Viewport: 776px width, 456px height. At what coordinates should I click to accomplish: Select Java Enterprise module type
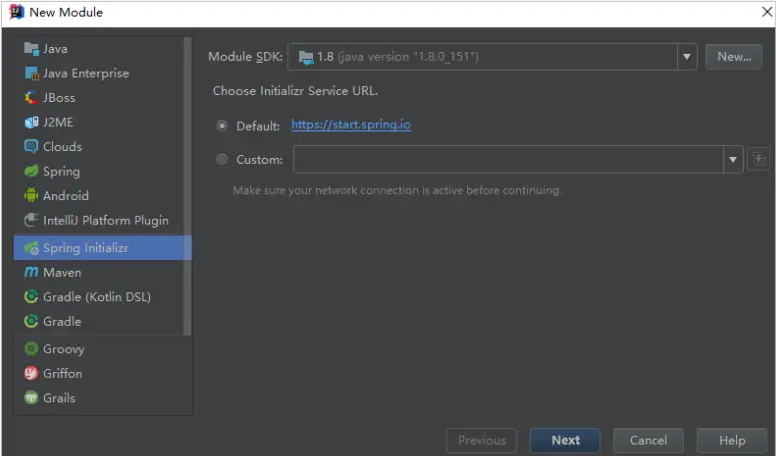pyautogui.click(x=98, y=73)
